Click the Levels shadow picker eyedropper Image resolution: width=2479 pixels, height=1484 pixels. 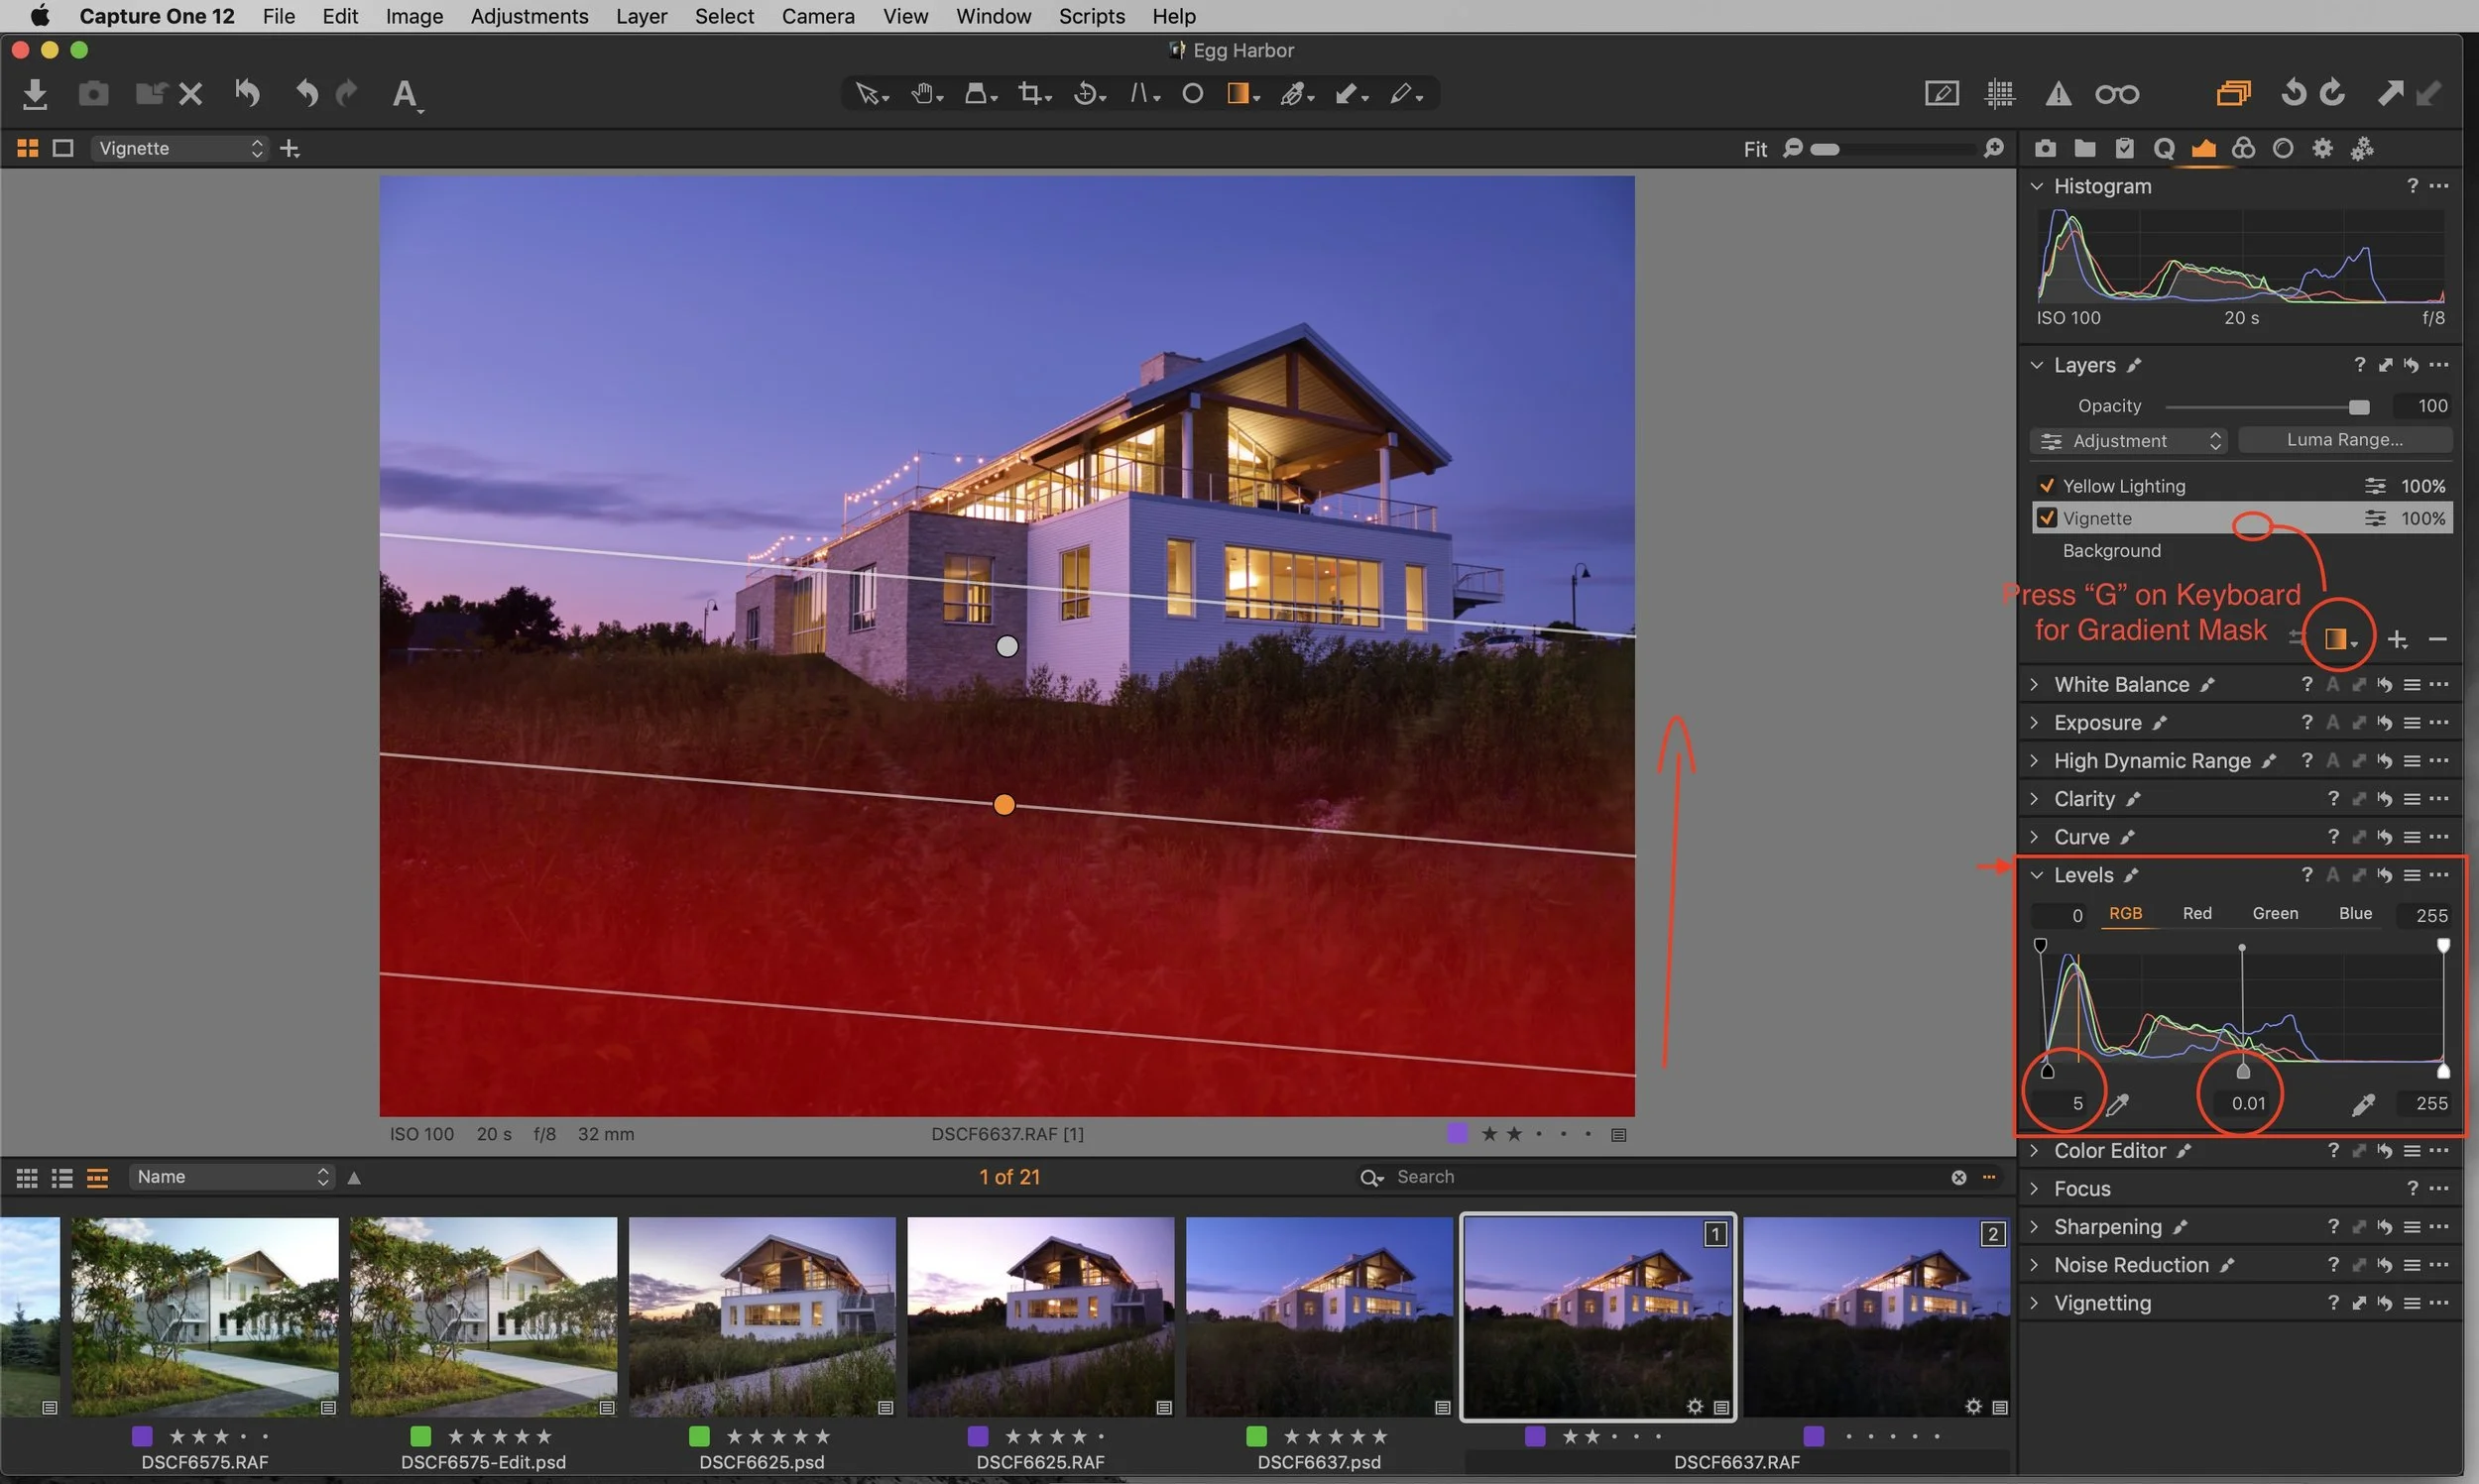tap(2117, 1104)
